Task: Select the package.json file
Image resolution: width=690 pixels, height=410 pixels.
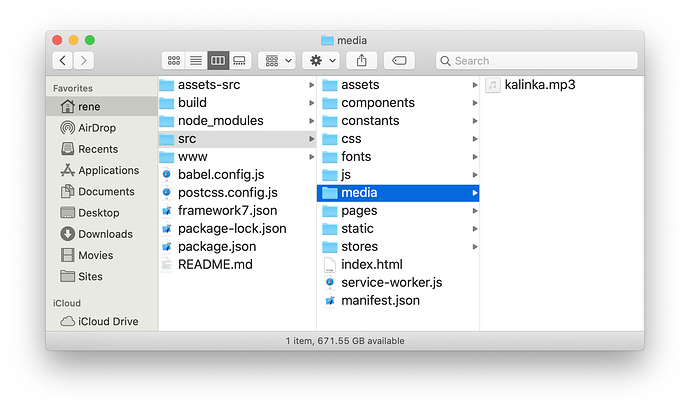Action: [237, 246]
